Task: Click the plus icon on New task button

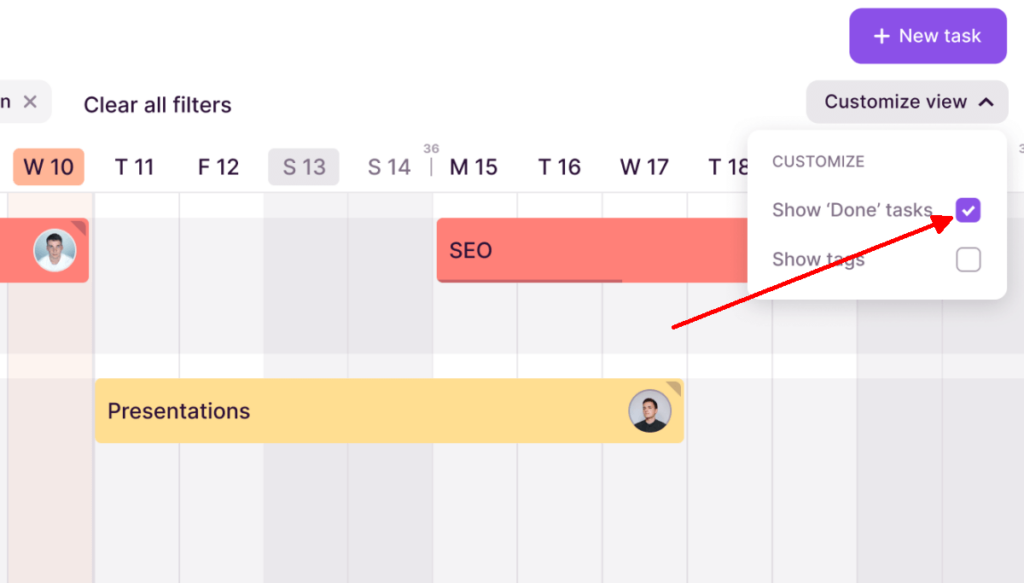Action: tap(881, 36)
